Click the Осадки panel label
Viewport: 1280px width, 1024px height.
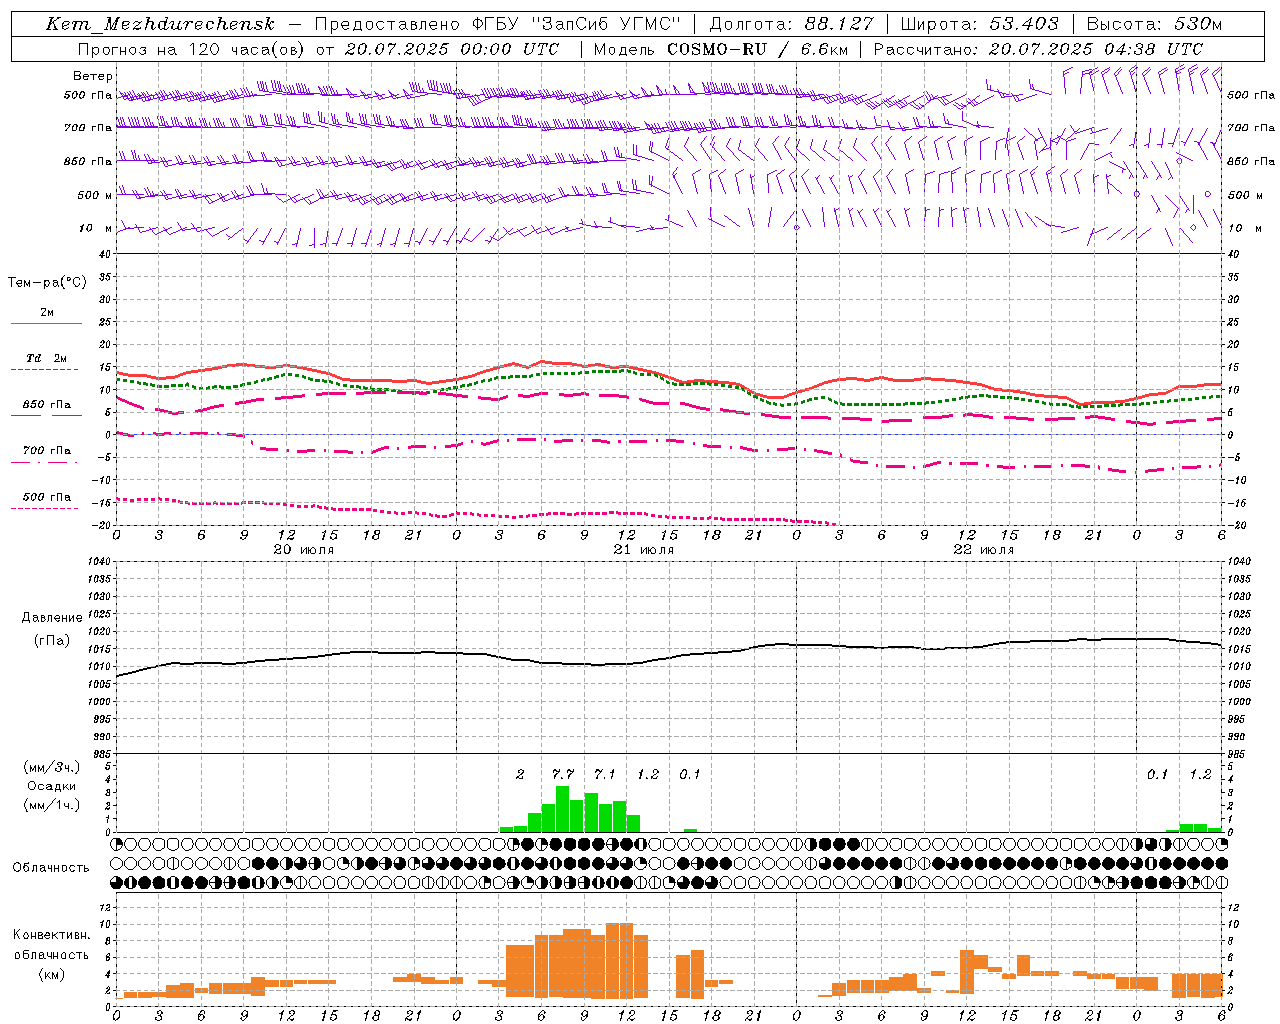pyautogui.click(x=52, y=786)
